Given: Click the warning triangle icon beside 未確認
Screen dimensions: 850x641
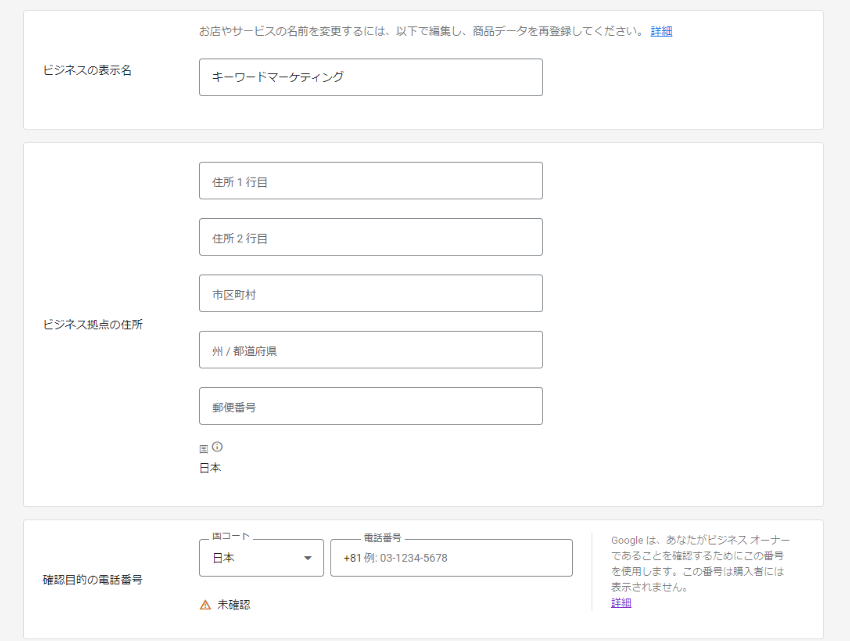Looking at the screenshot, I should coord(205,605).
